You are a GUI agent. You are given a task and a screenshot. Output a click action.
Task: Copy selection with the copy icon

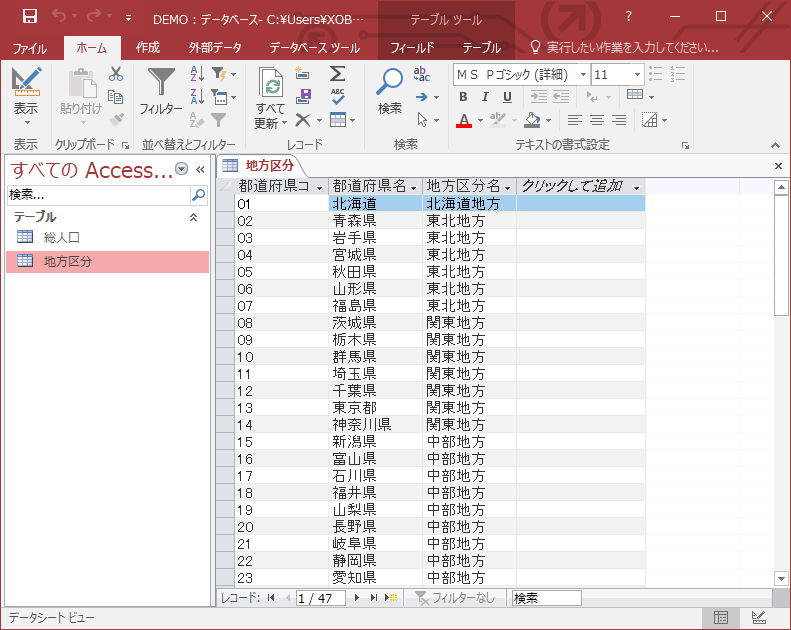[116, 97]
